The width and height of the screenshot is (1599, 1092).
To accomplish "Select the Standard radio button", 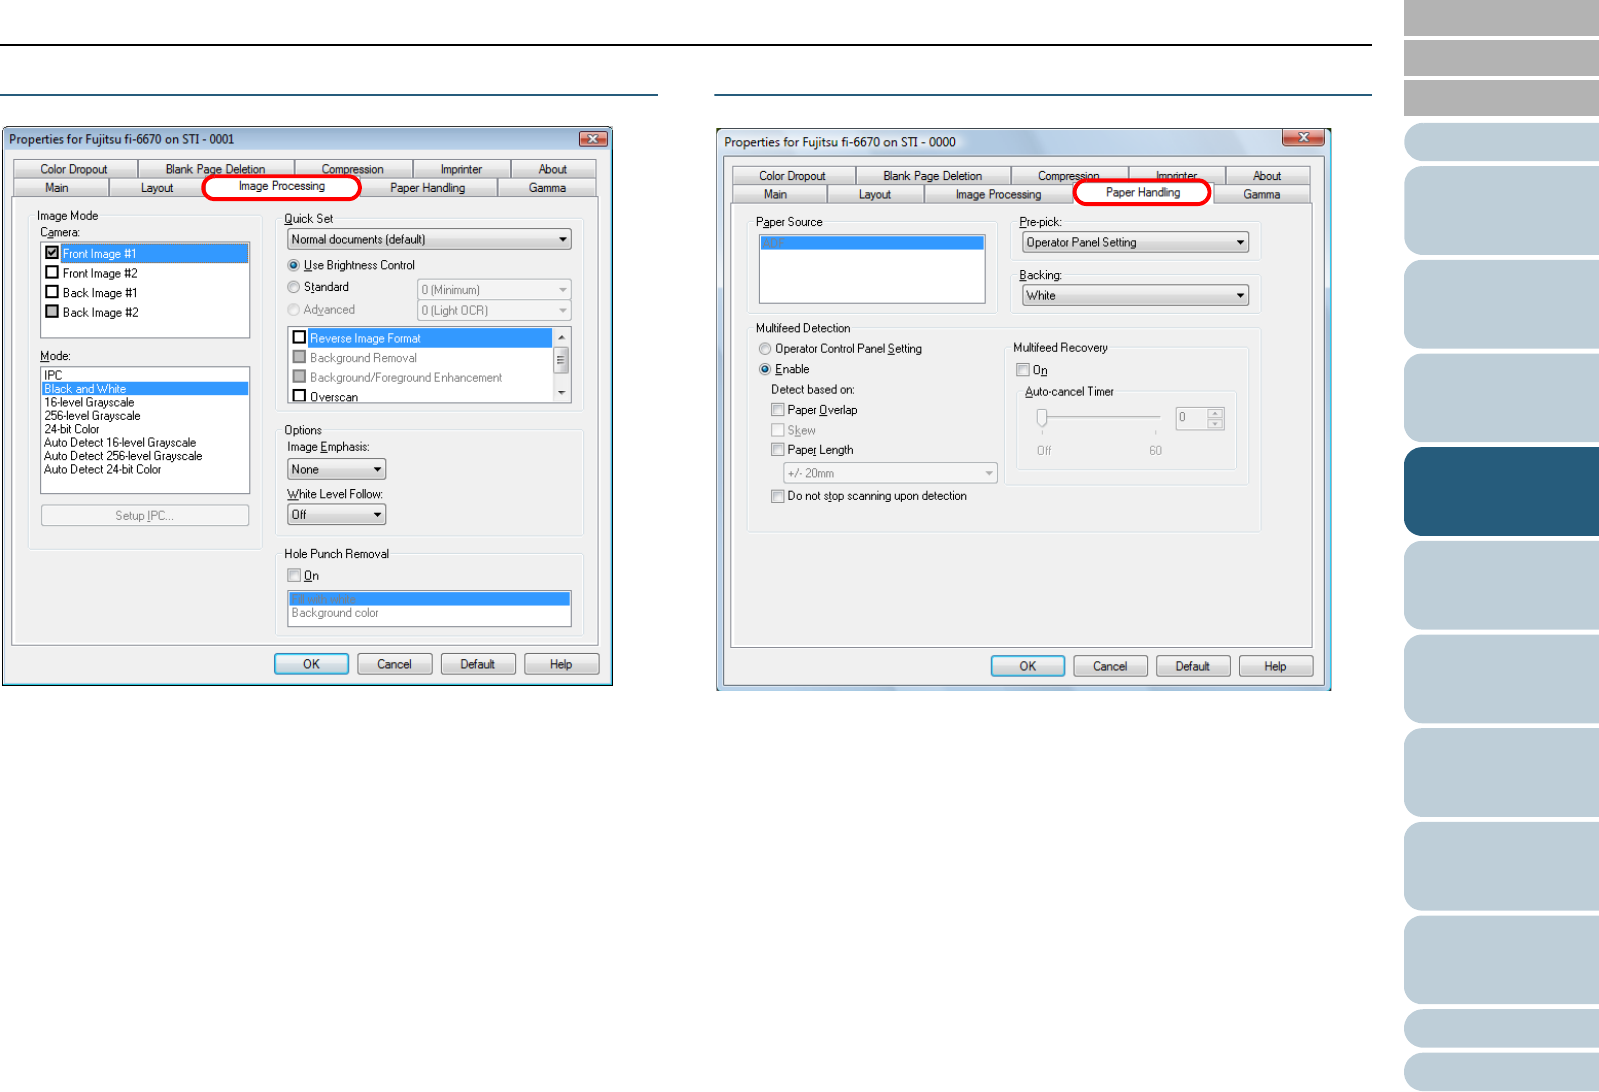I will pos(294,287).
